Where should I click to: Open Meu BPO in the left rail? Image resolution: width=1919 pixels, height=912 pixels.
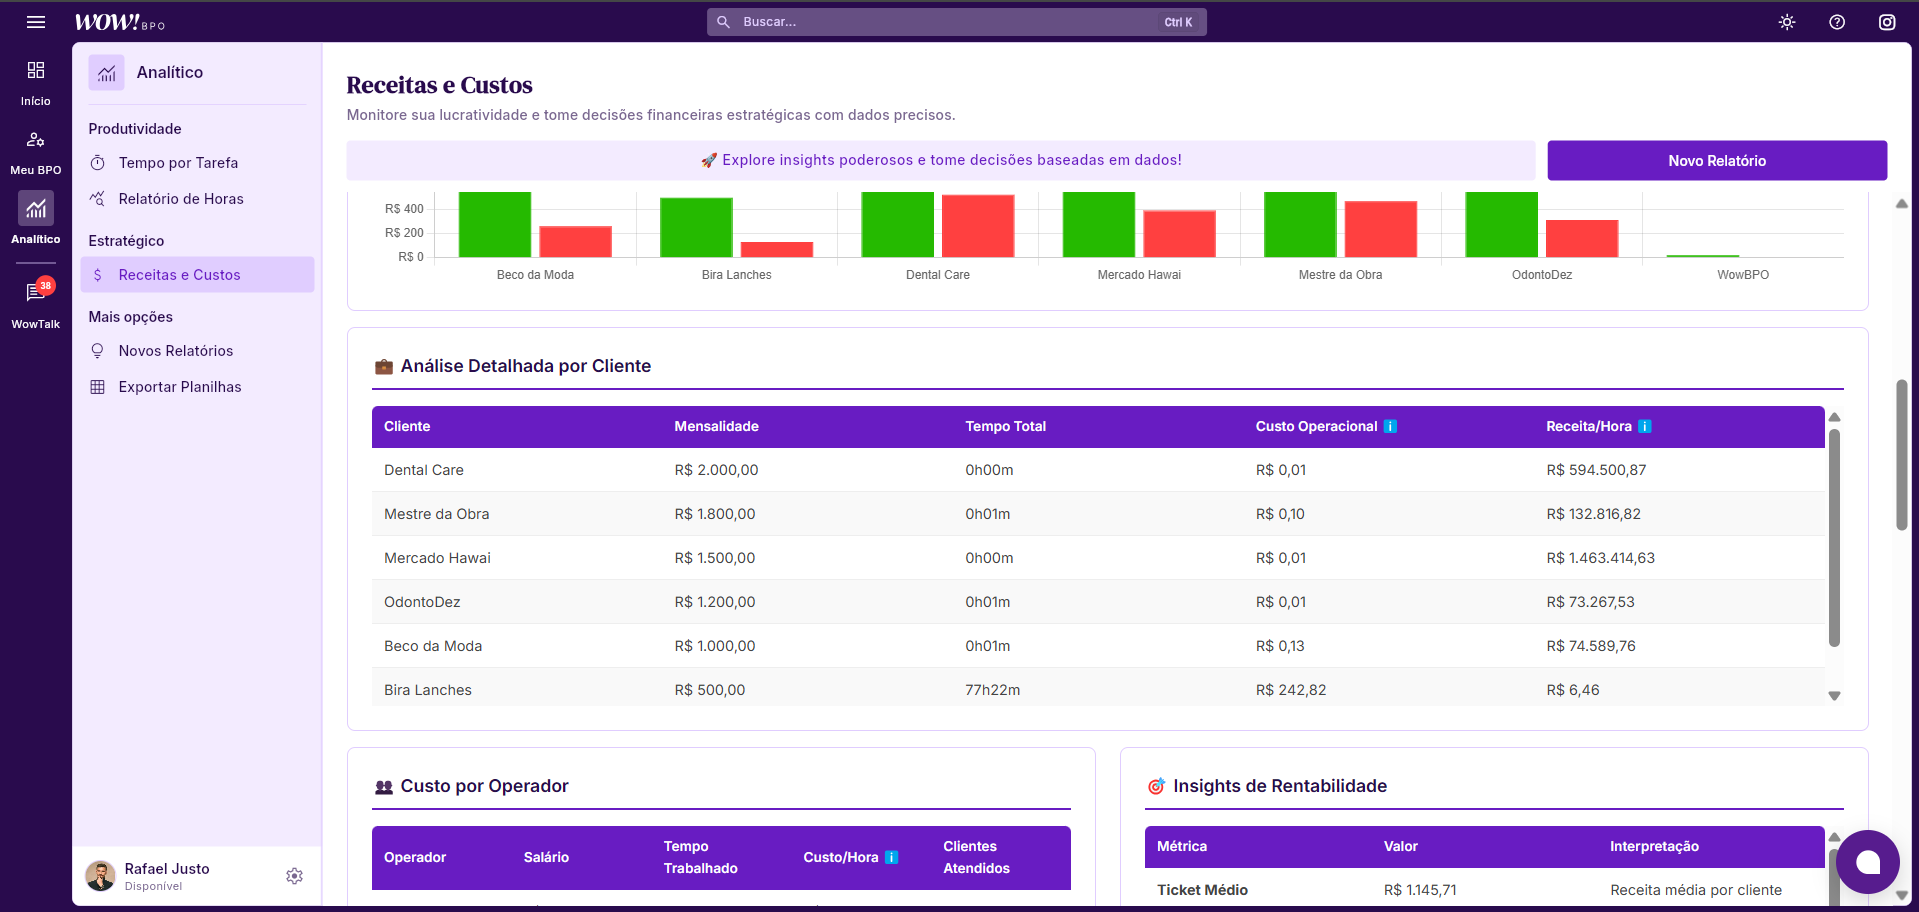(36, 151)
